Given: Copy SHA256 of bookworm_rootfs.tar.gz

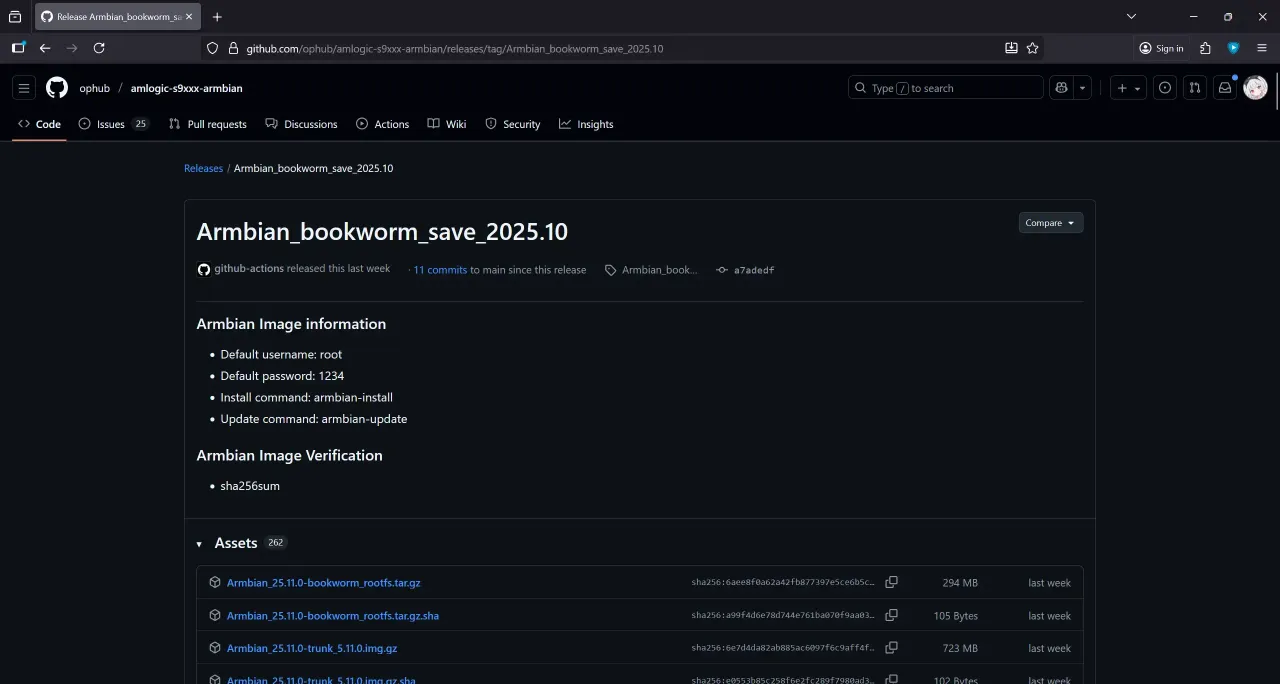Looking at the screenshot, I should [891, 582].
